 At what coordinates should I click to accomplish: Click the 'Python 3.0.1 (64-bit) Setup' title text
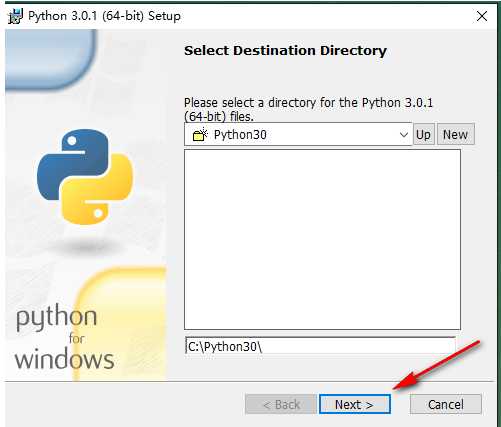[104, 16]
